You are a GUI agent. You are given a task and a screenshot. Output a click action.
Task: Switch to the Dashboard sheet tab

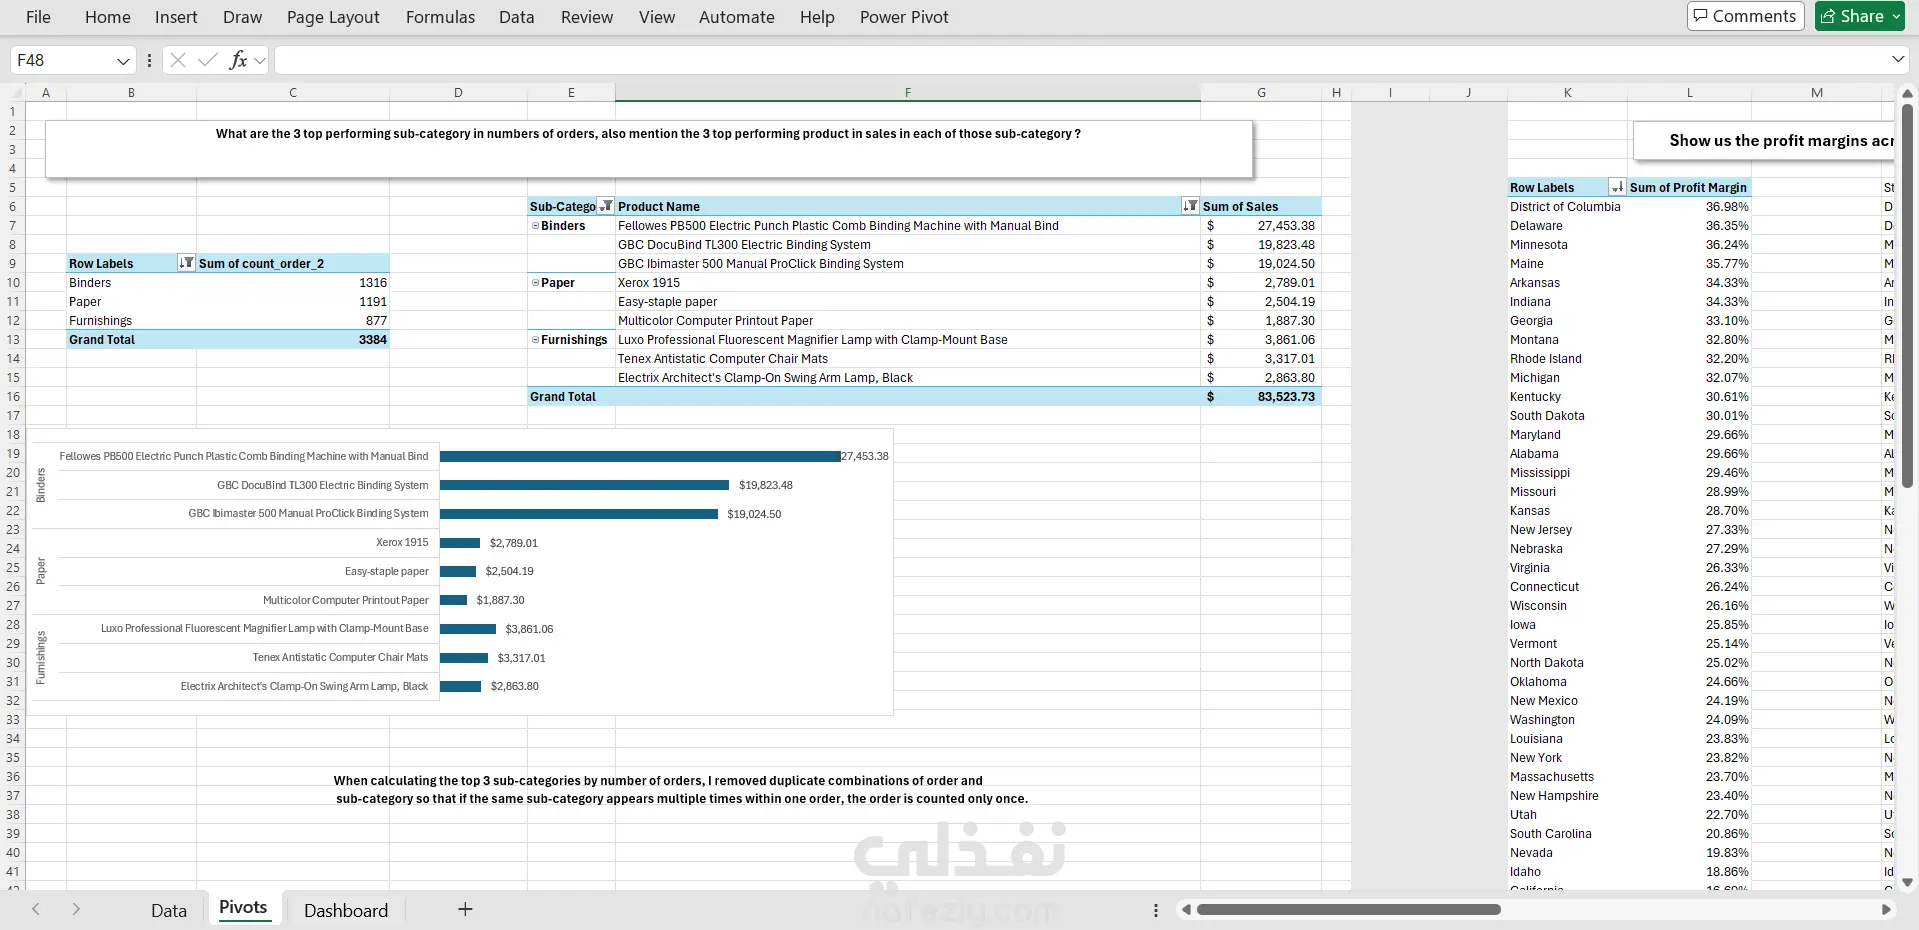(x=346, y=910)
